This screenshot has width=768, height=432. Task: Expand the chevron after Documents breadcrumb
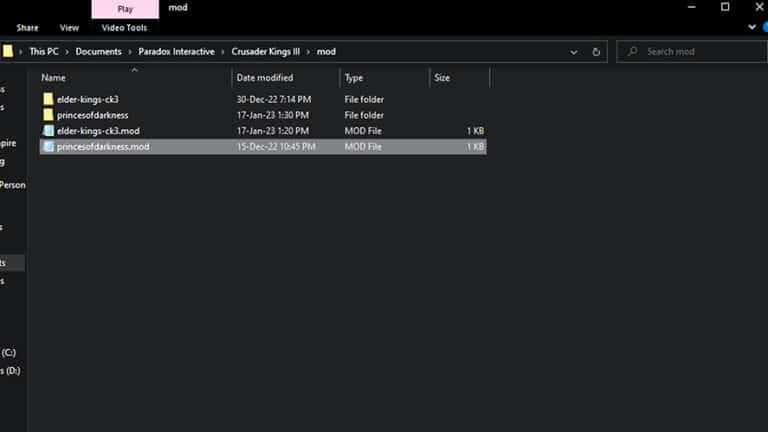coord(130,52)
